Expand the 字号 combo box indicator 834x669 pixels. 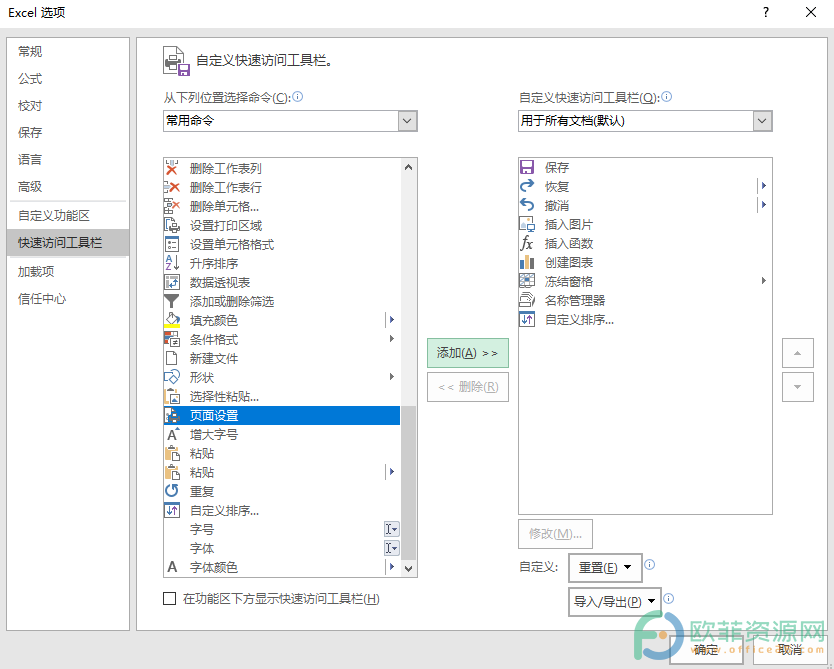tap(391, 529)
